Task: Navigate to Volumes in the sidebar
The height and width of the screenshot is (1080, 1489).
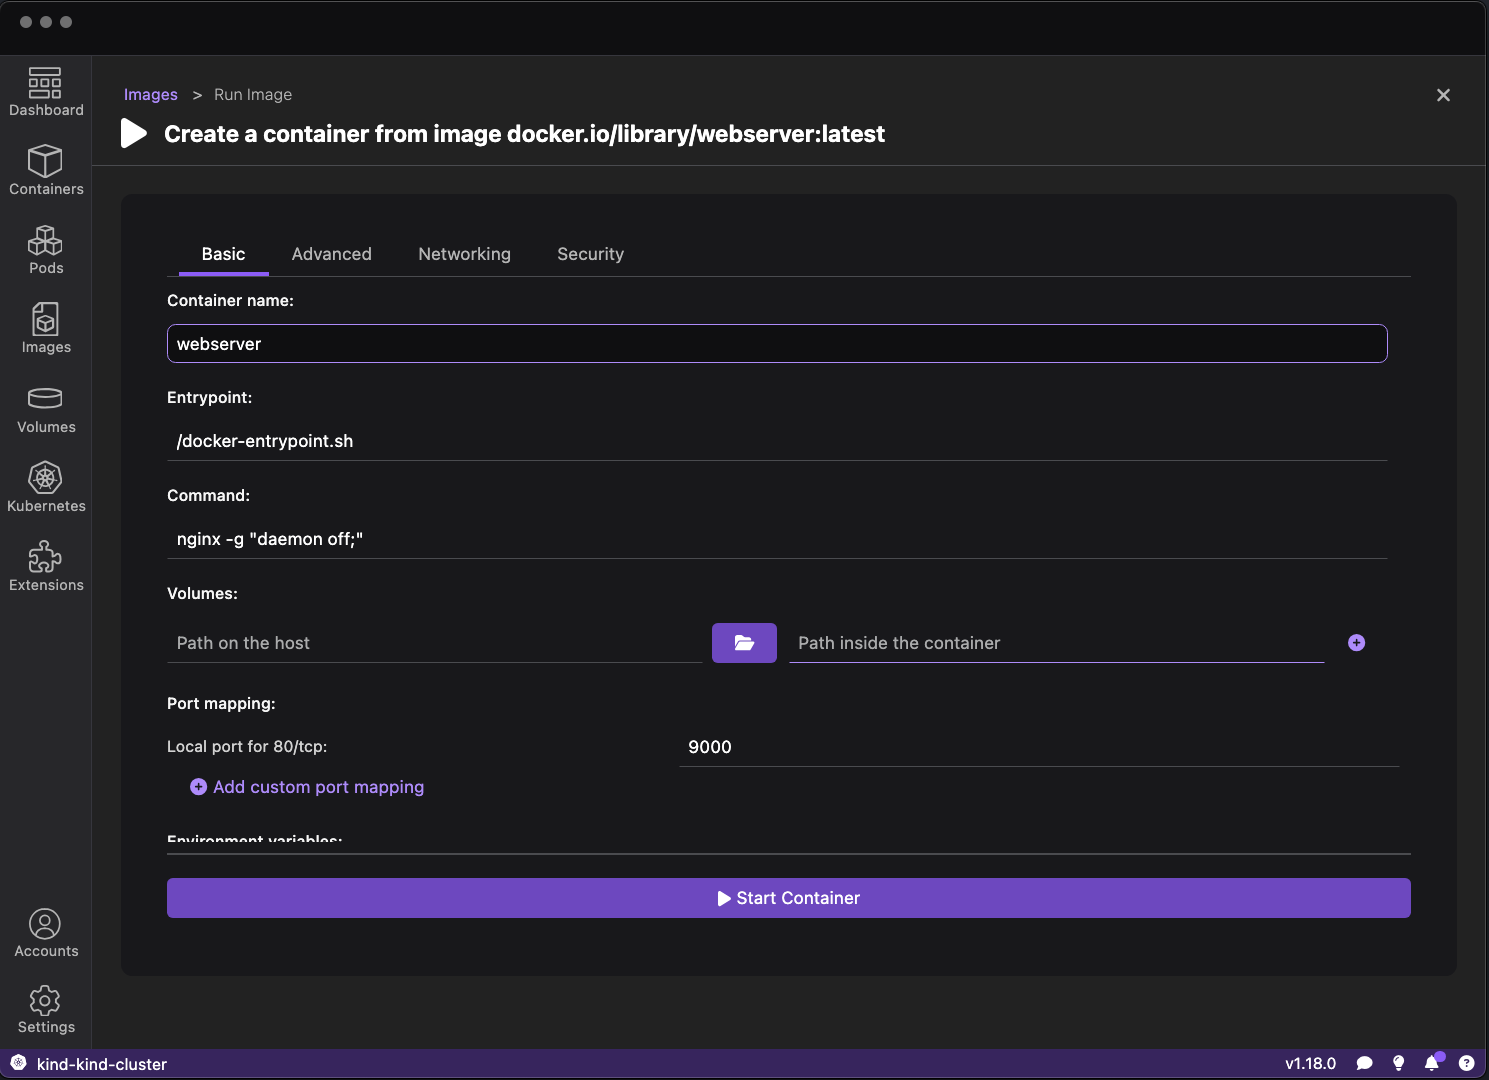Action: pyautogui.click(x=46, y=409)
